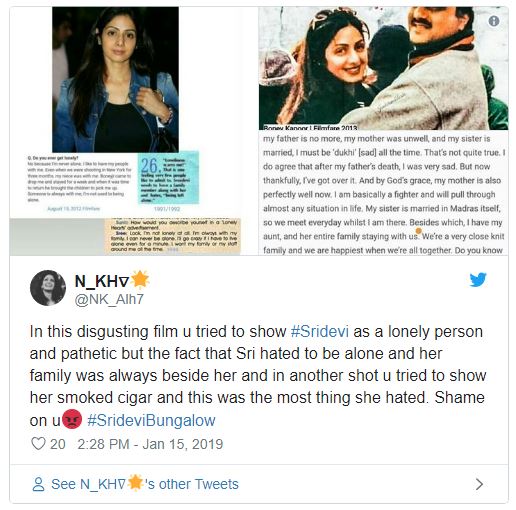Viewport: 516px width, 510px height.
Task: View the 20 likes count
Action: coord(58,444)
